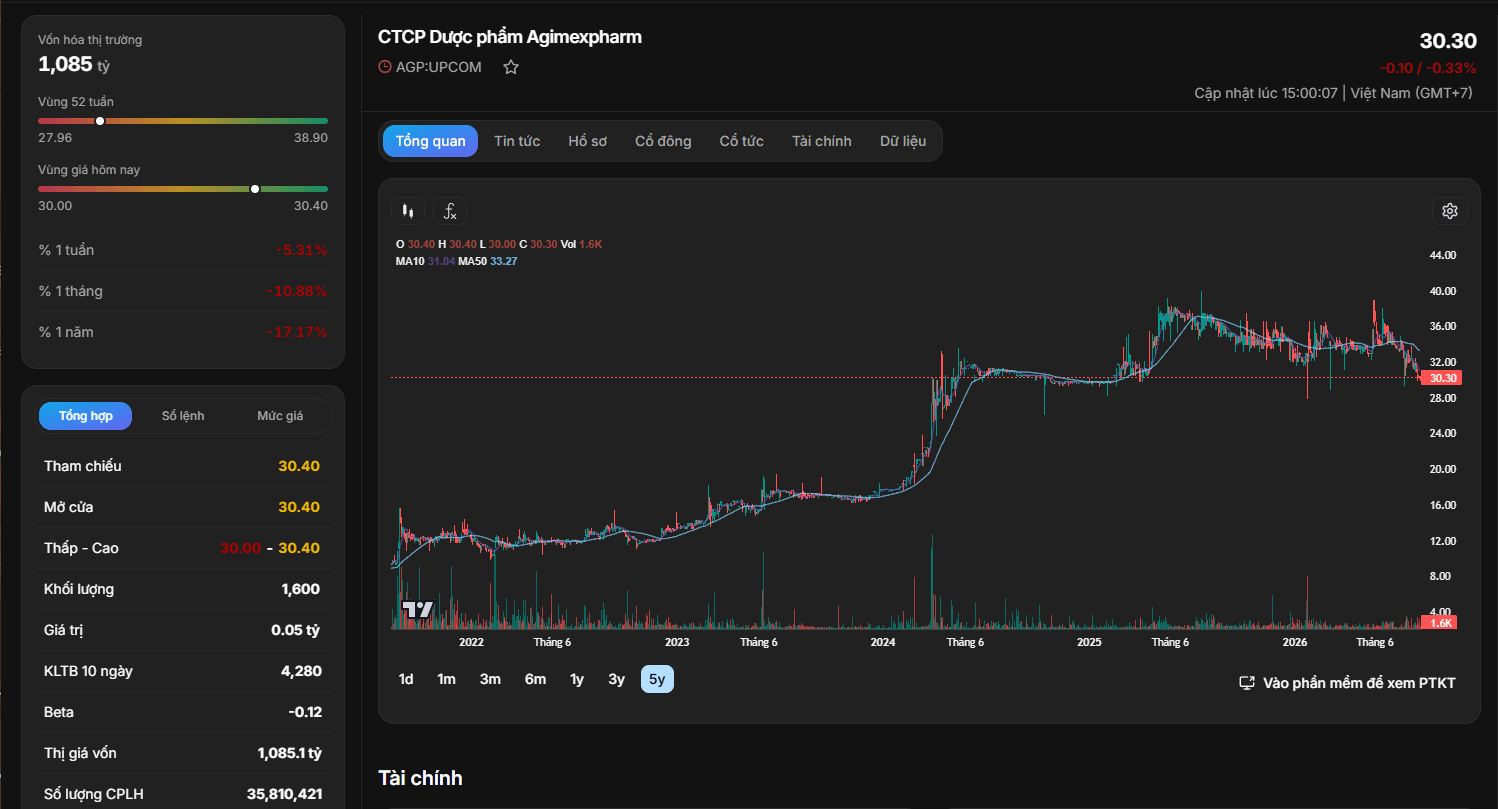Click the 44.00 label on the price axis
Viewport: 1498px width, 809px height.
coord(1442,255)
